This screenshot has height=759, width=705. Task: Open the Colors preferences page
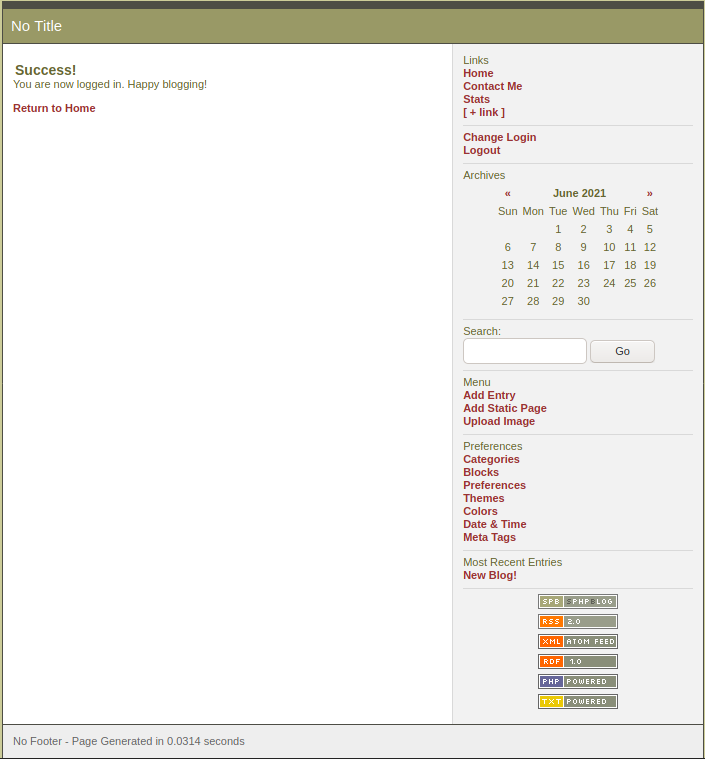click(x=480, y=511)
